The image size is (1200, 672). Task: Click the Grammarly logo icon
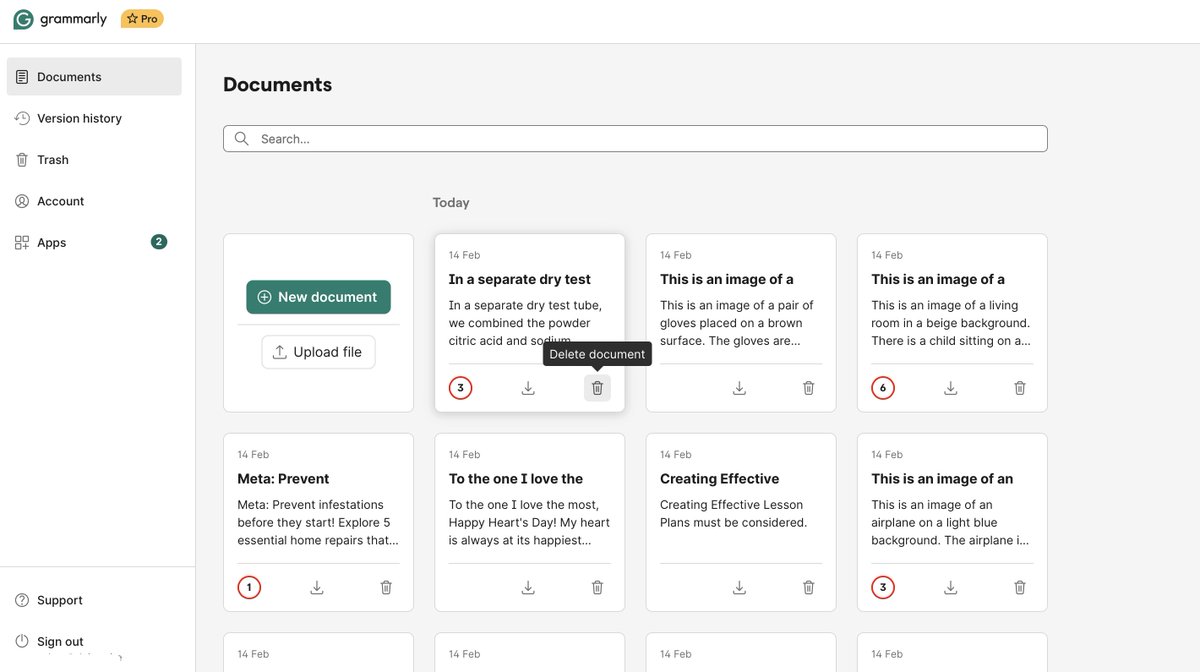(23, 19)
